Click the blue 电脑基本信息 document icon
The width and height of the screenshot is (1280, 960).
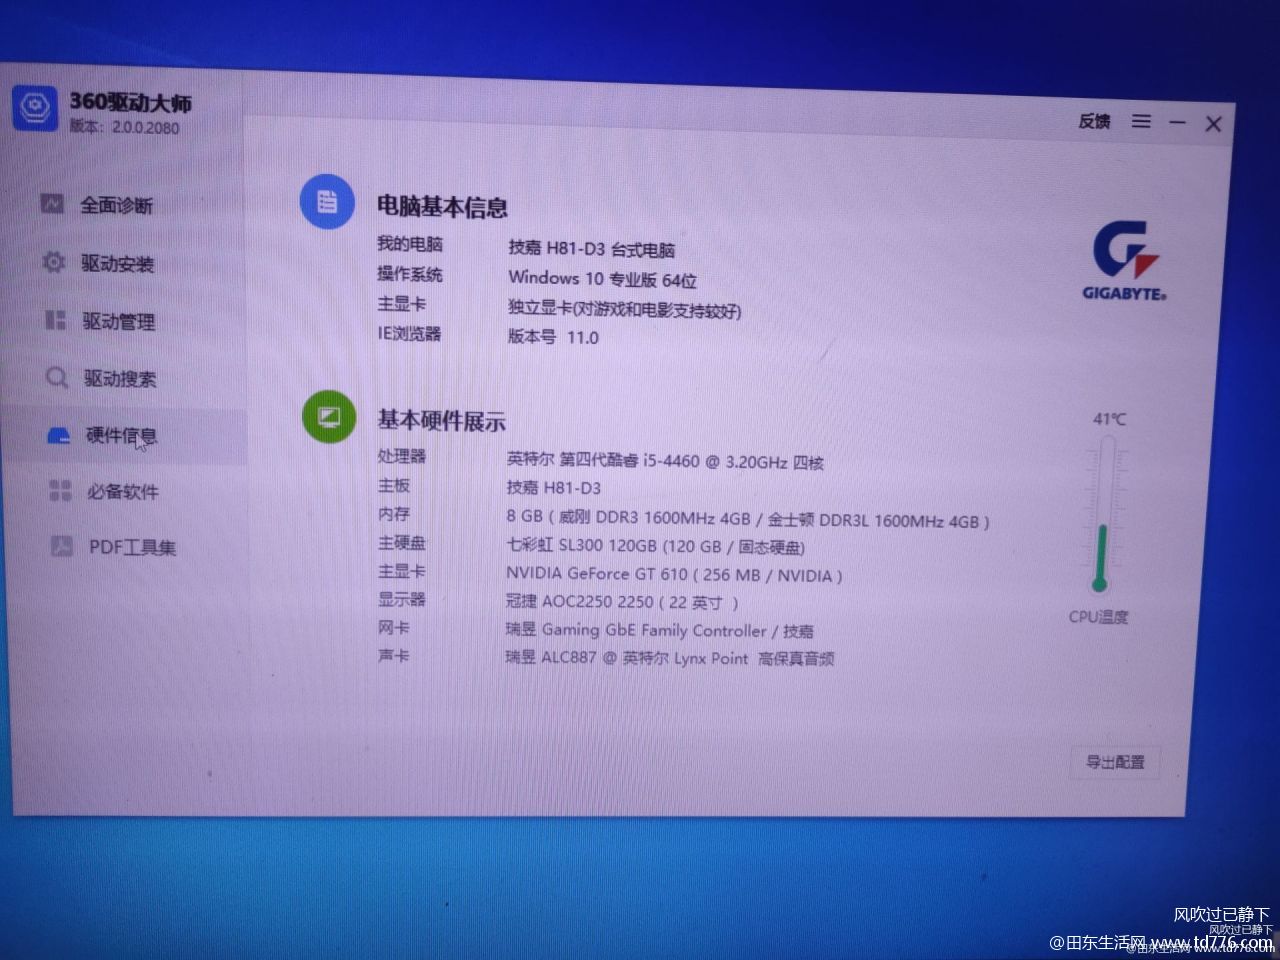[327, 202]
